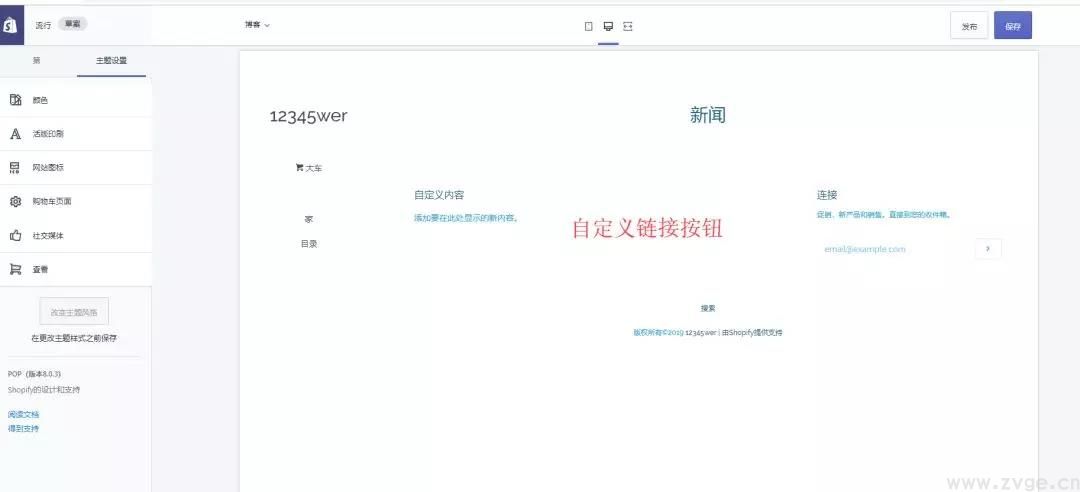Click the 得到支持 support link

[24, 428]
